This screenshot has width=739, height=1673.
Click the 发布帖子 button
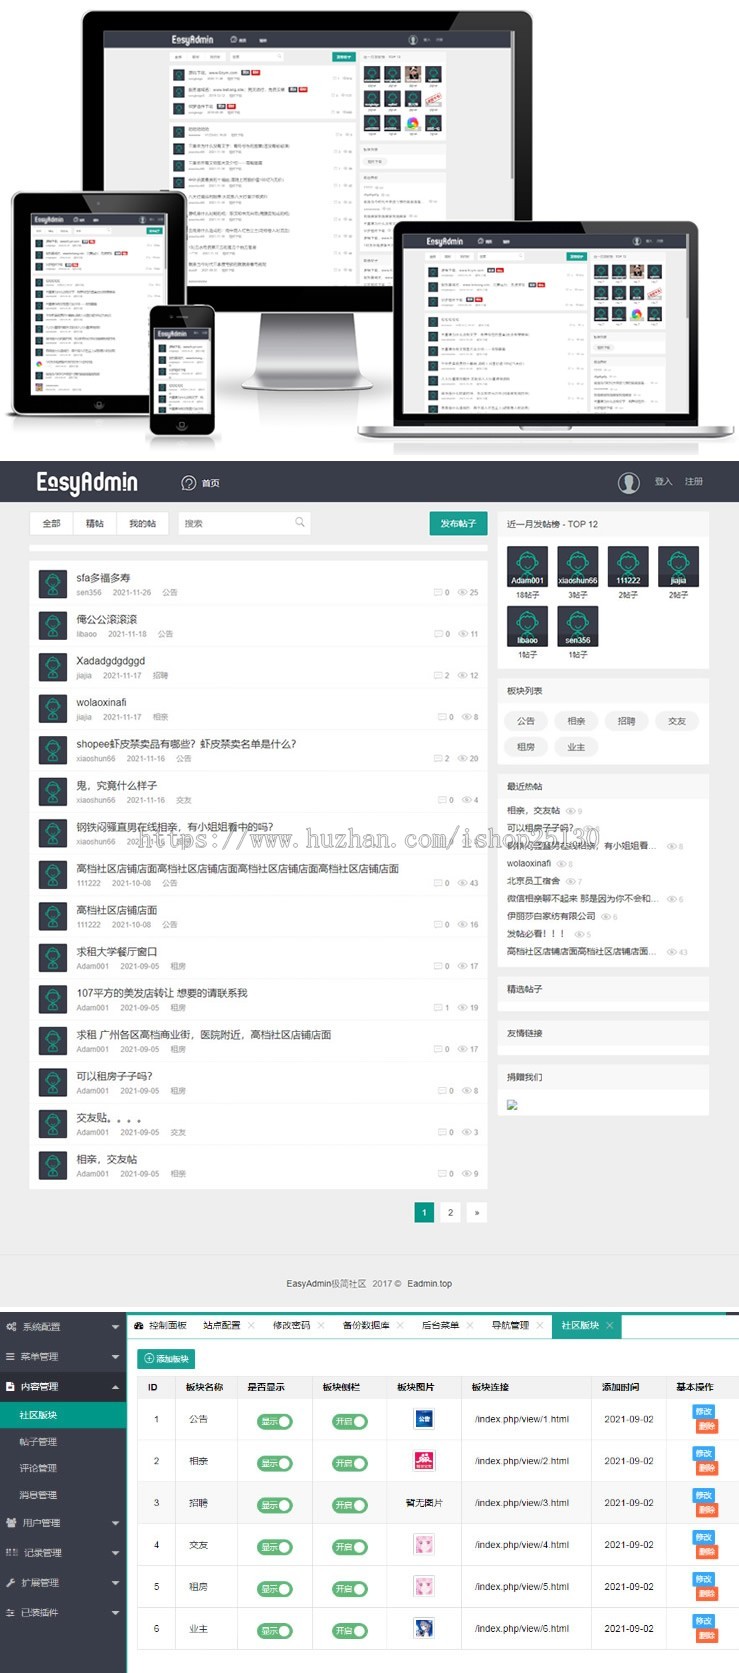(458, 523)
